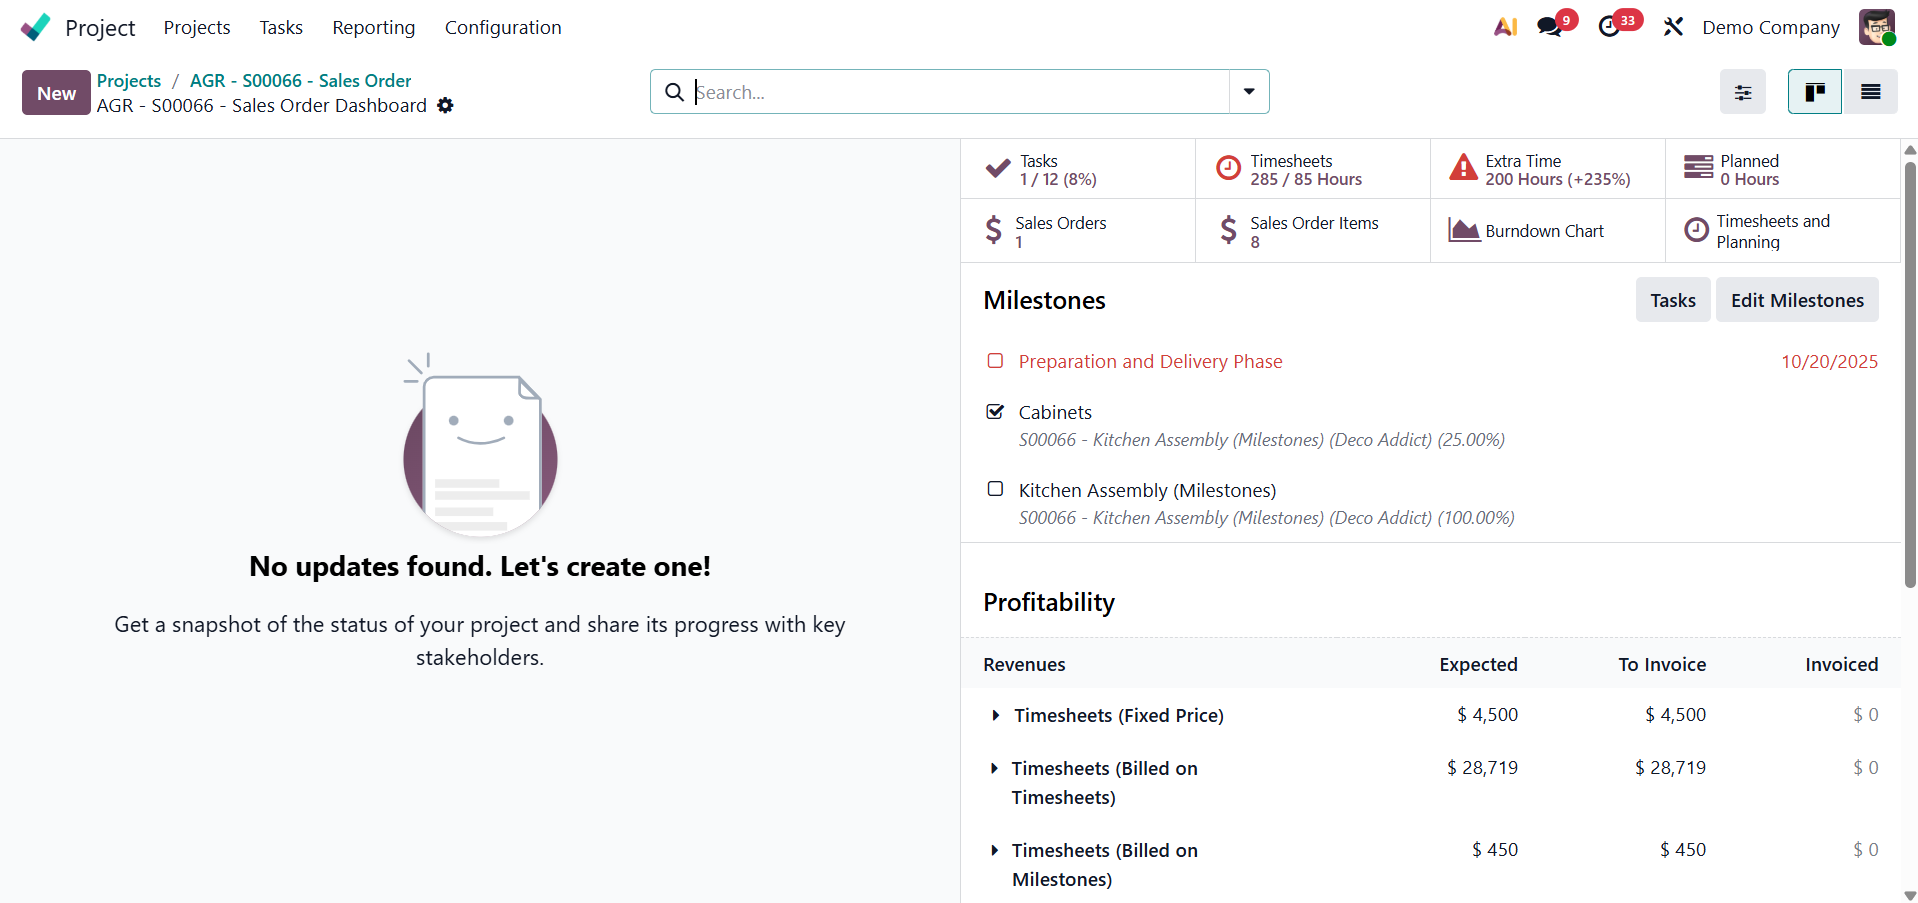Expand the Timesheets (Fixed Price) row
This screenshot has width=1918, height=903.
[995, 715]
